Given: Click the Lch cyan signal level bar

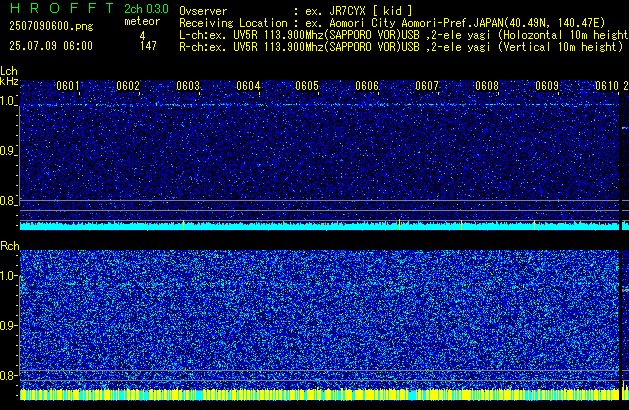Looking at the screenshot, I should [319, 225].
